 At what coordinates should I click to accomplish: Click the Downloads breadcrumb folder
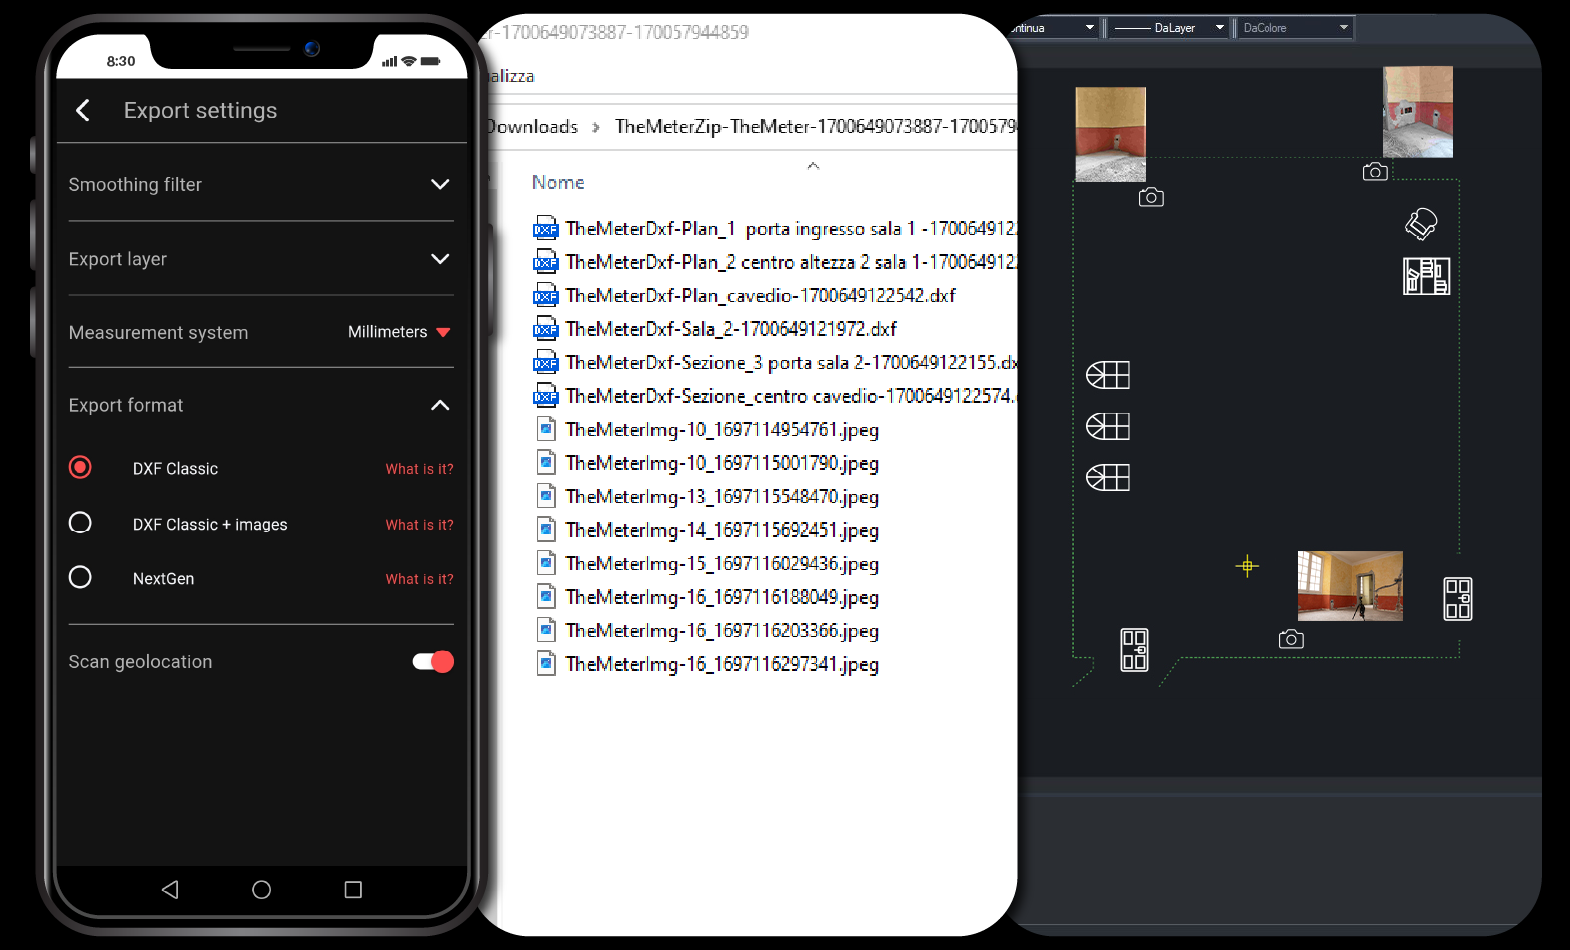pyautogui.click(x=532, y=127)
